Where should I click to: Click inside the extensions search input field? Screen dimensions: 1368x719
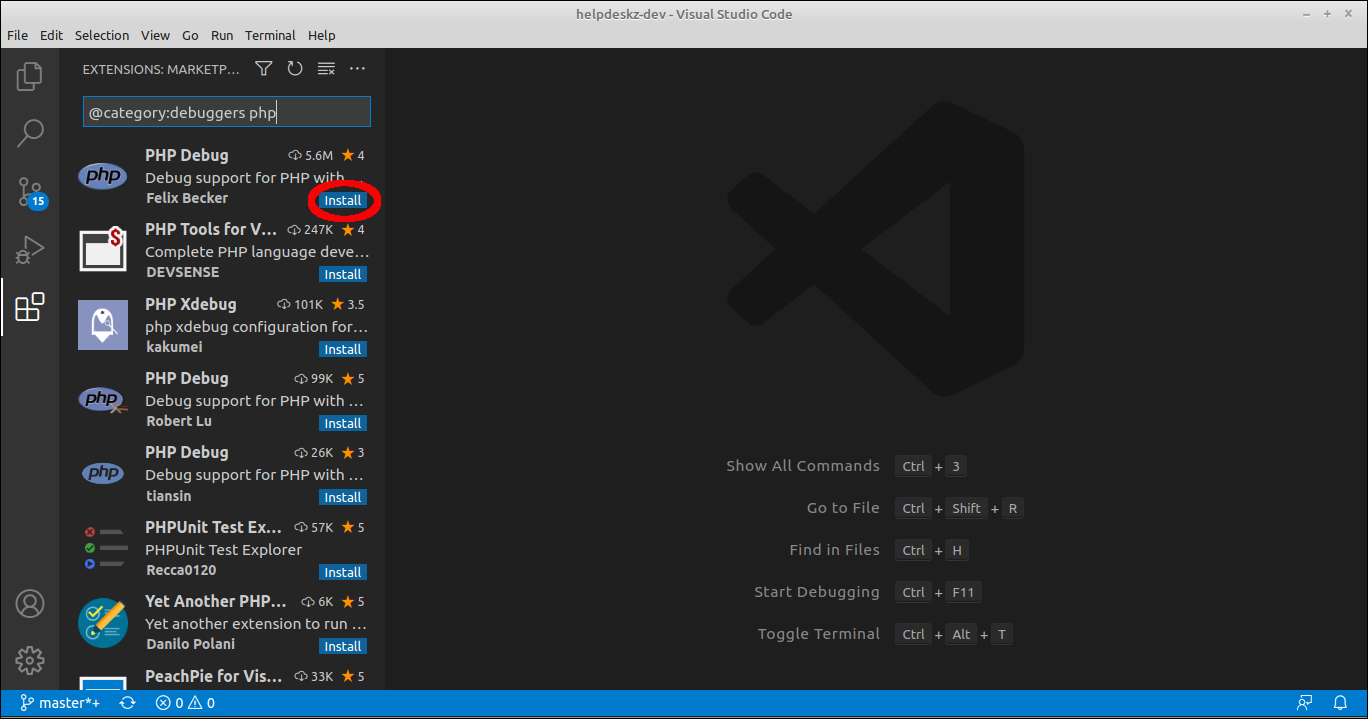coord(226,111)
